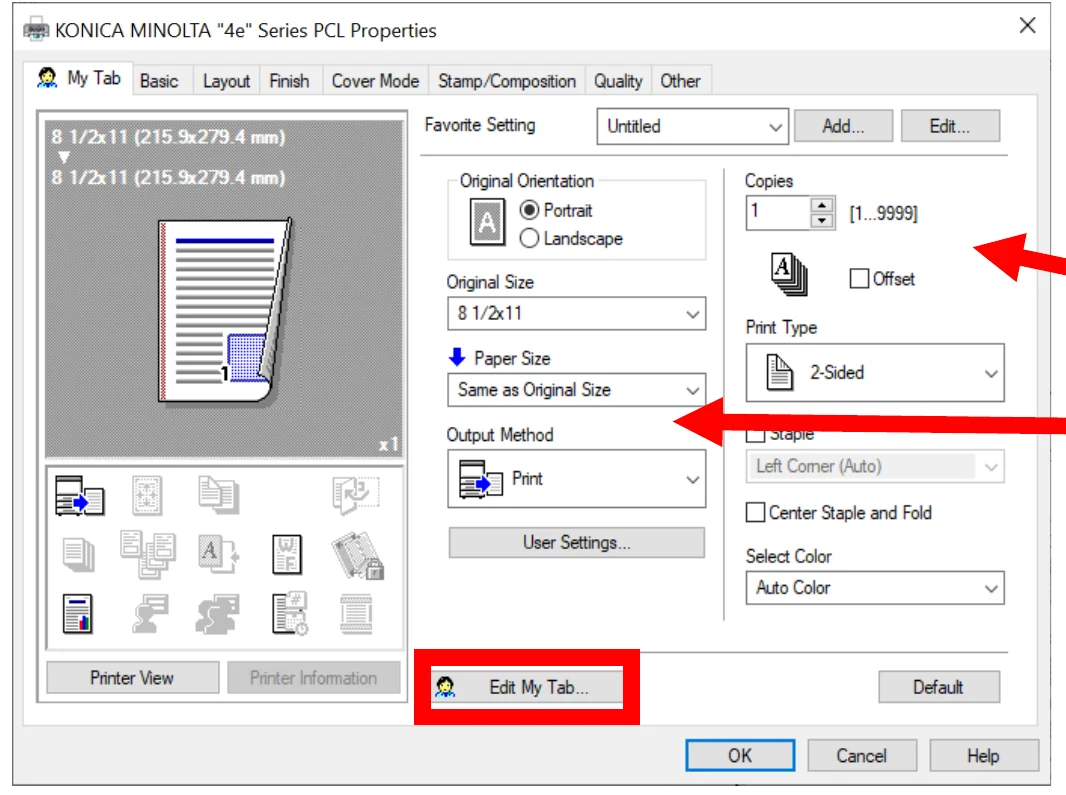Click the My Tab person icon

click(47, 78)
